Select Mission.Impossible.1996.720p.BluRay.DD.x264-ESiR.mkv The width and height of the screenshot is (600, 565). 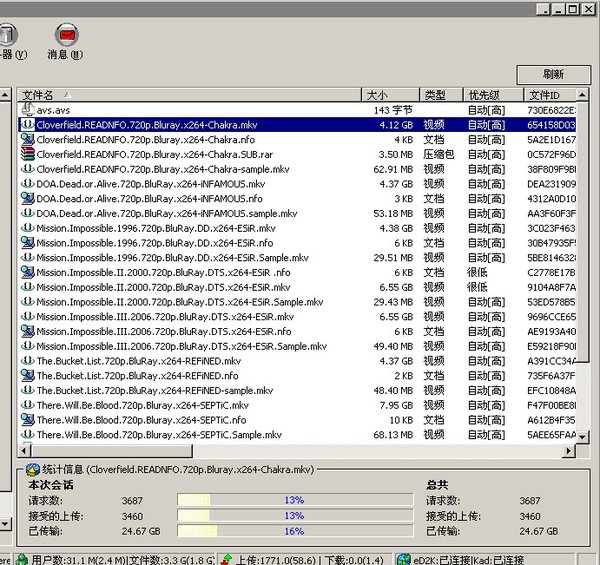click(156, 228)
